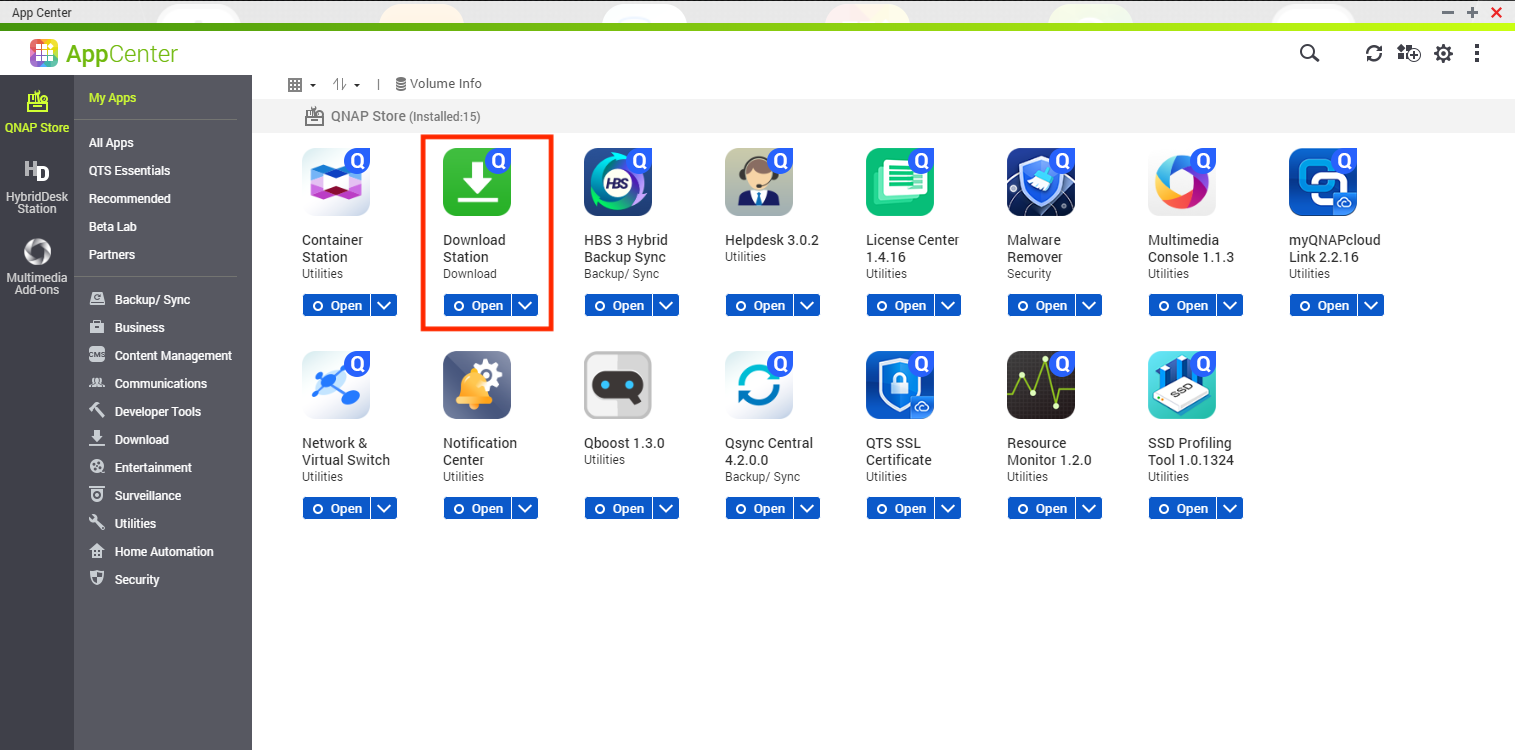Select the Download category in sidebar
Screen dimensions: 1515x750
pos(129,440)
